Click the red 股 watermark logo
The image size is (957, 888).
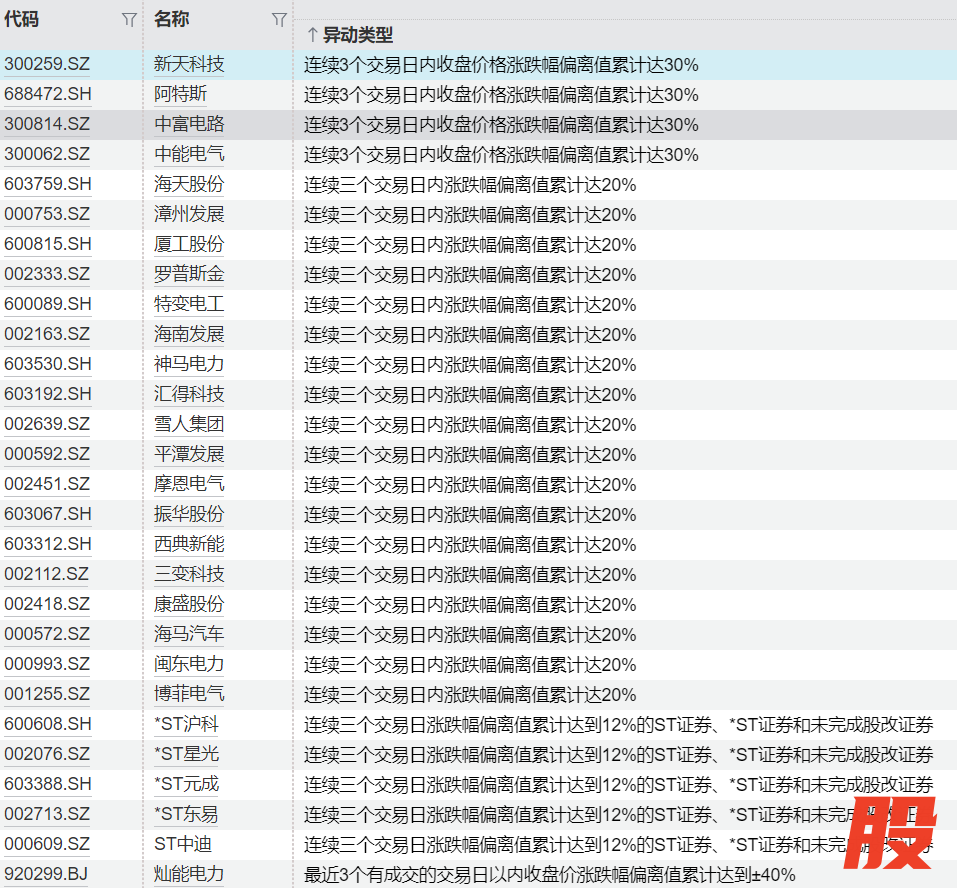point(889,833)
